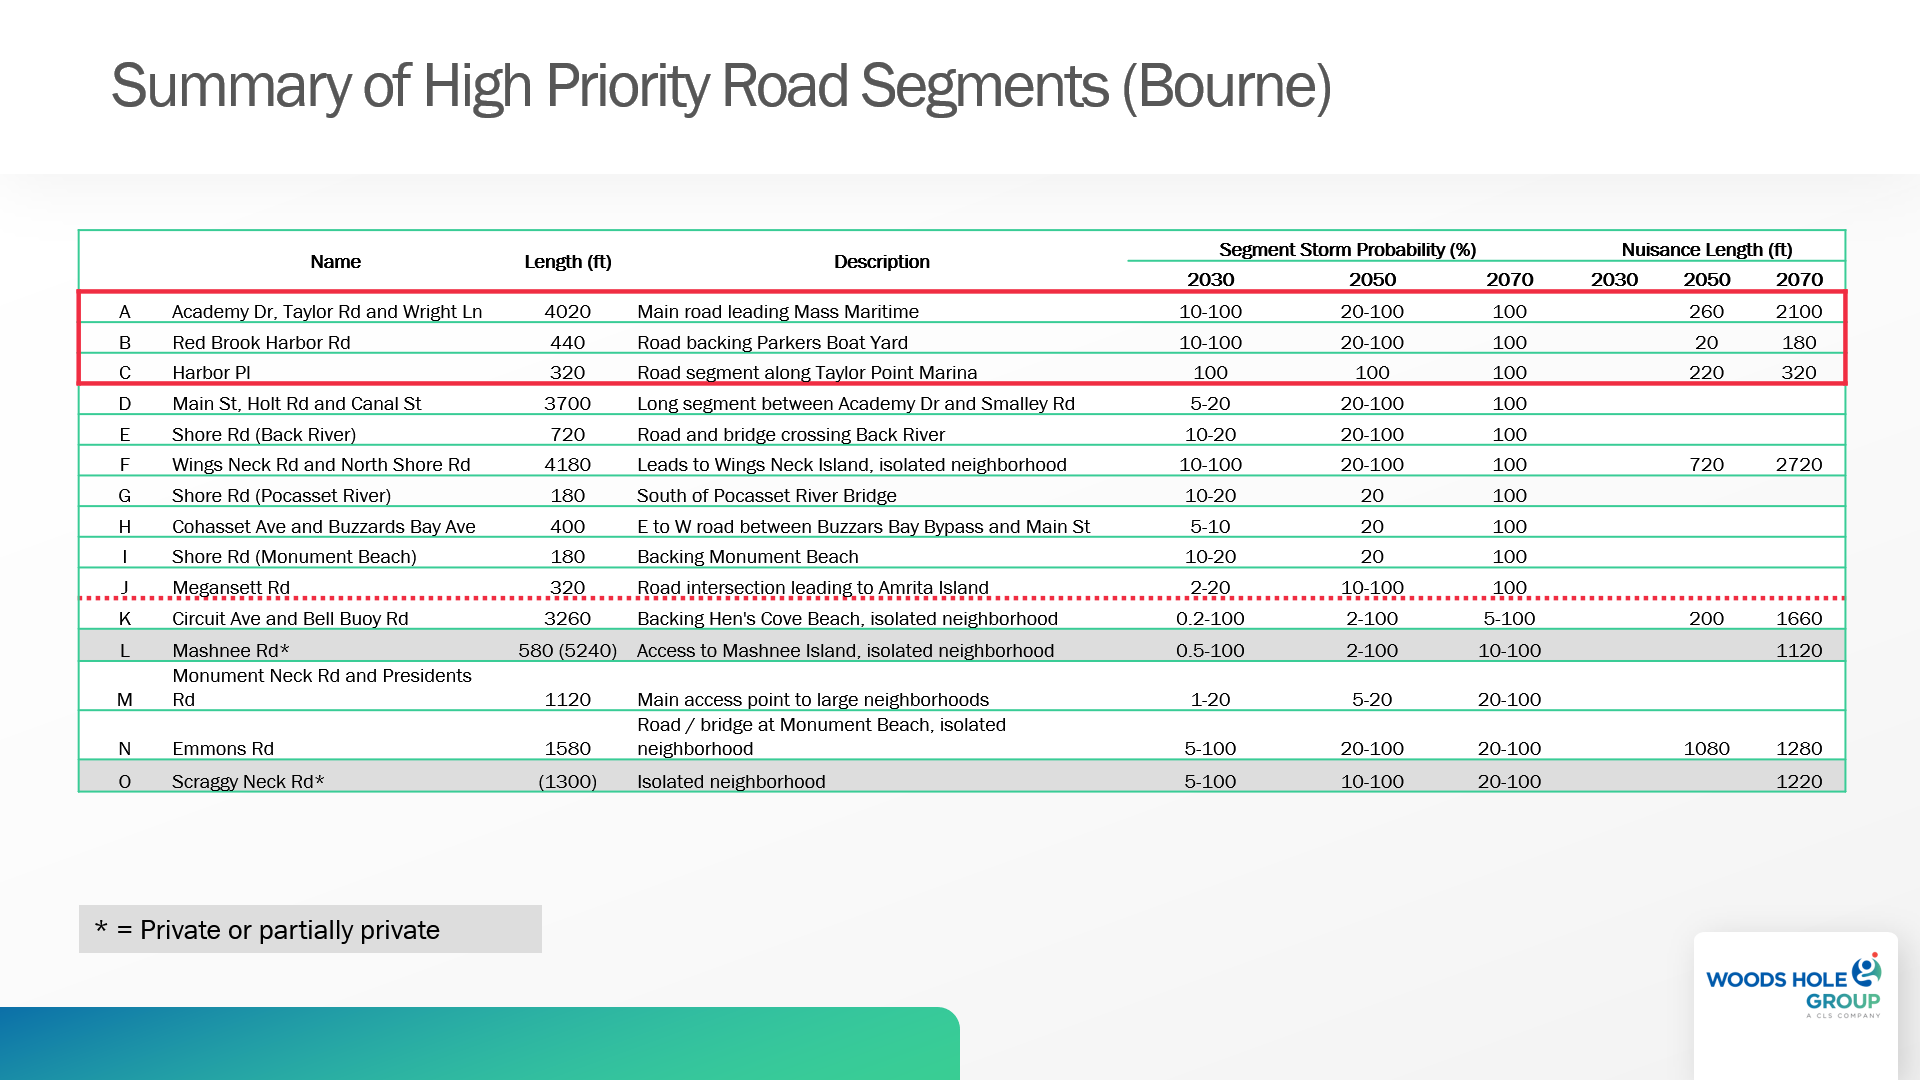Click the 'Shore Rd (Pocasset River)' cell
The height and width of the screenshot is (1080, 1920).
pyautogui.click(x=281, y=496)
